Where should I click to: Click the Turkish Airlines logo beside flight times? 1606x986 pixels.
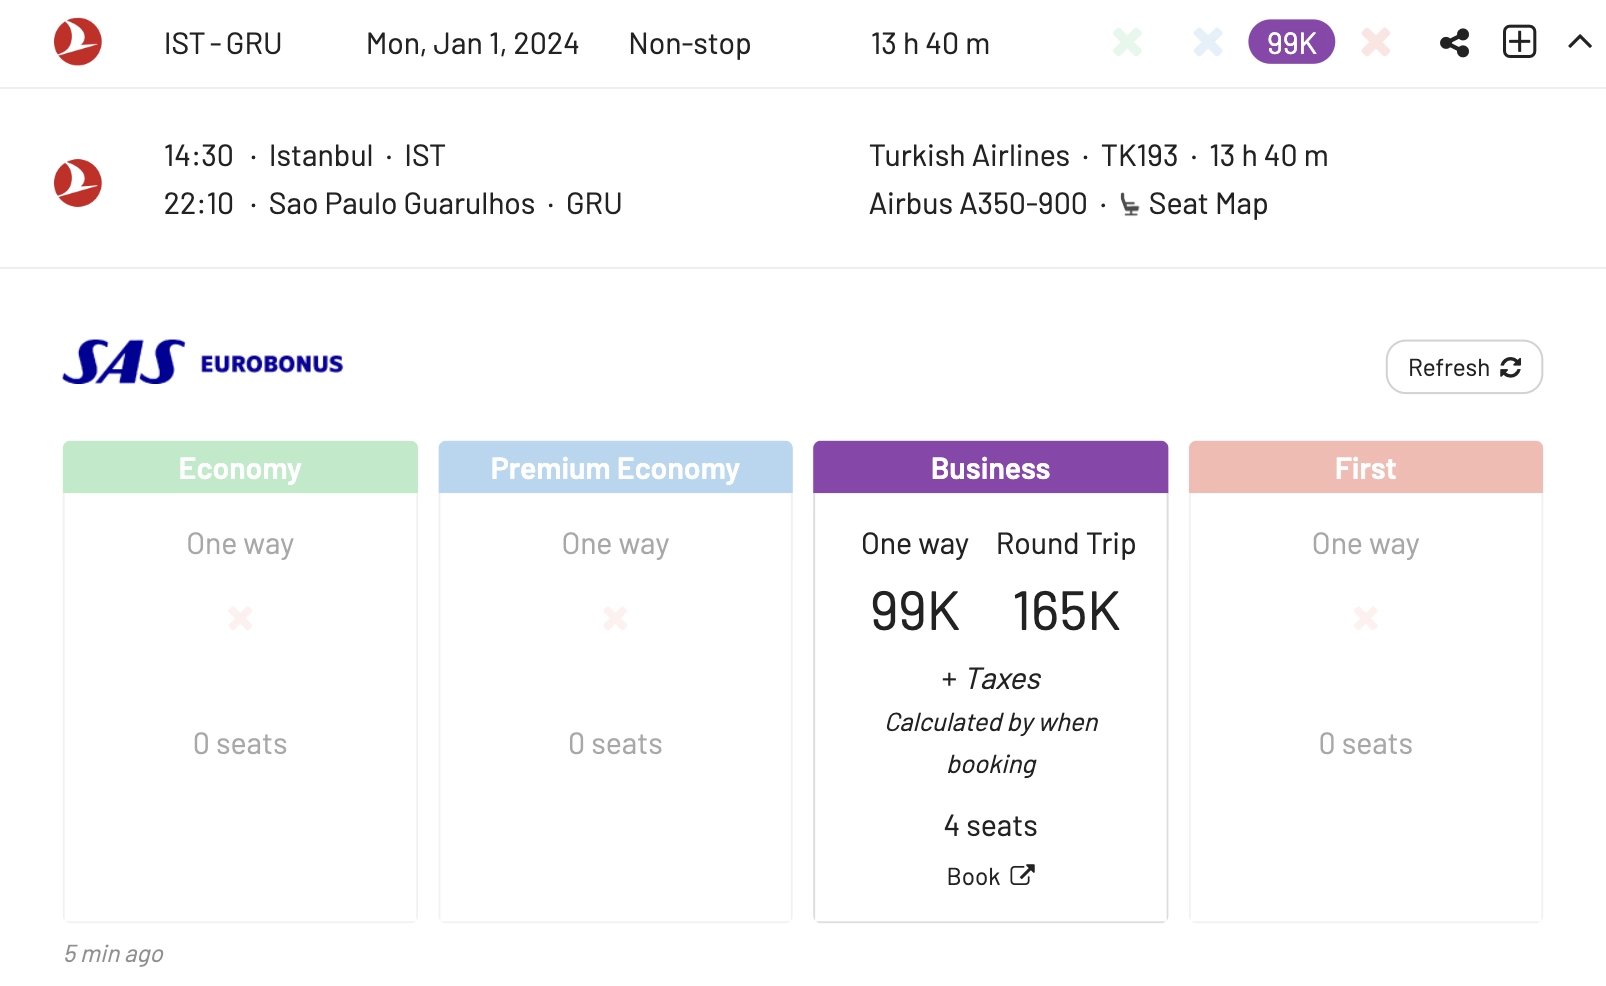pyautogui.click(x=78, y=183)
